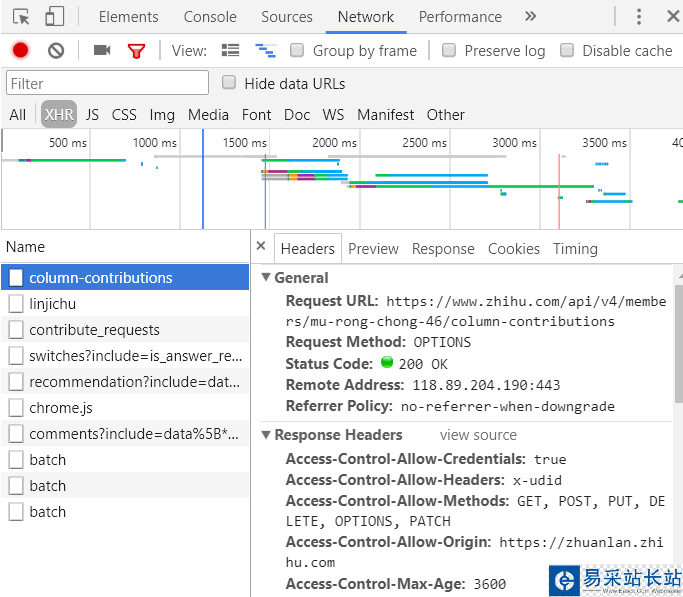
Task: Filter requests by Img
Action: point(162,115)
